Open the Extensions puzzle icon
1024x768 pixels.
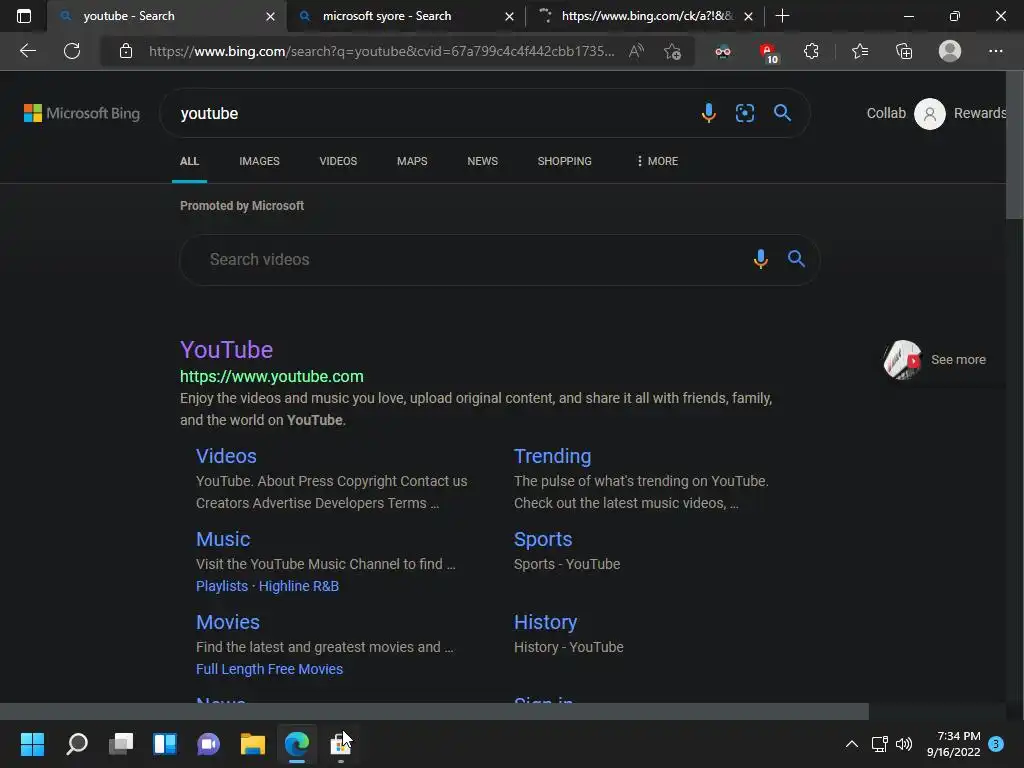811,51
